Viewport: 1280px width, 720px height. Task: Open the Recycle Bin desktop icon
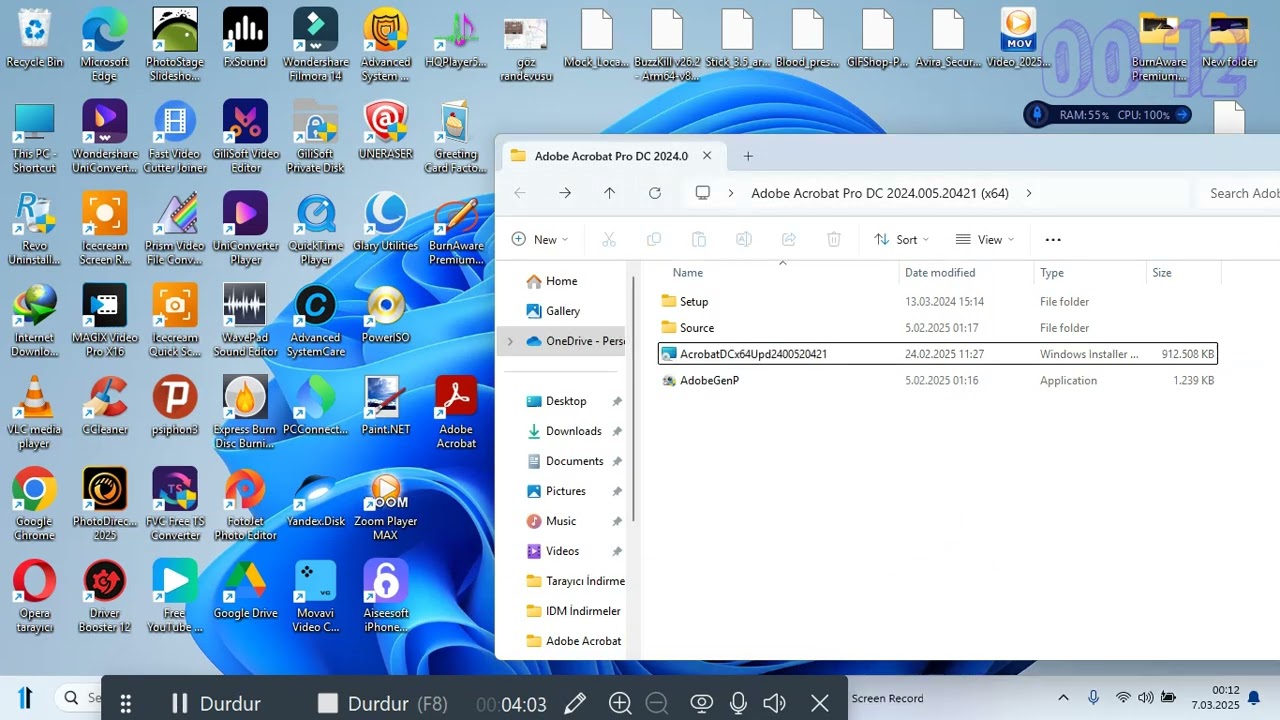(34, 38)
